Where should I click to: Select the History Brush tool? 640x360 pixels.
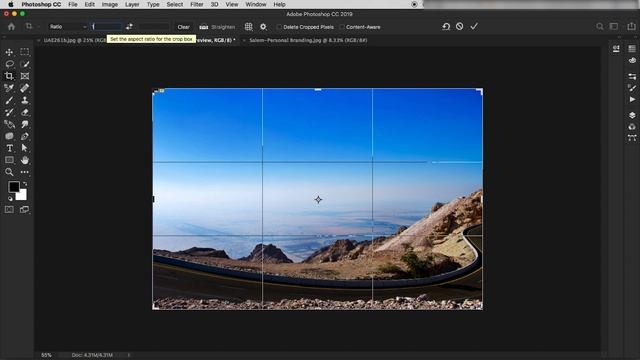[x=9, y=112]
